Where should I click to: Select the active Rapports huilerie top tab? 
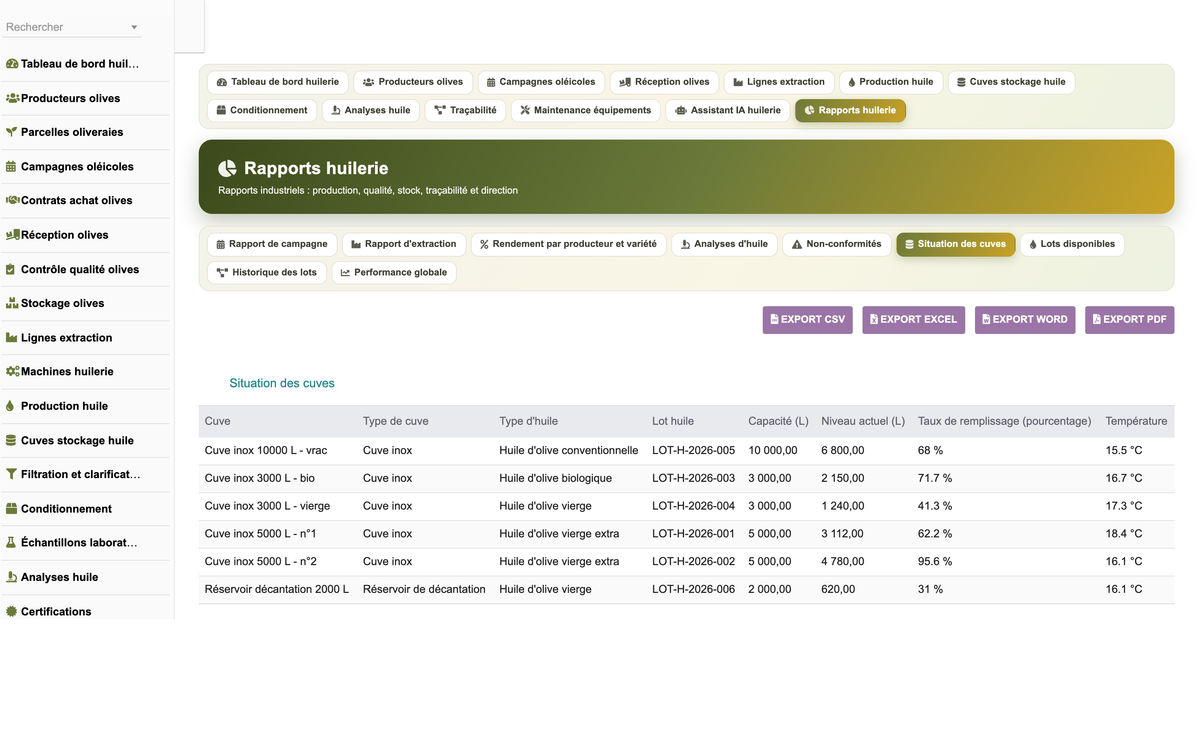[851, 110]
